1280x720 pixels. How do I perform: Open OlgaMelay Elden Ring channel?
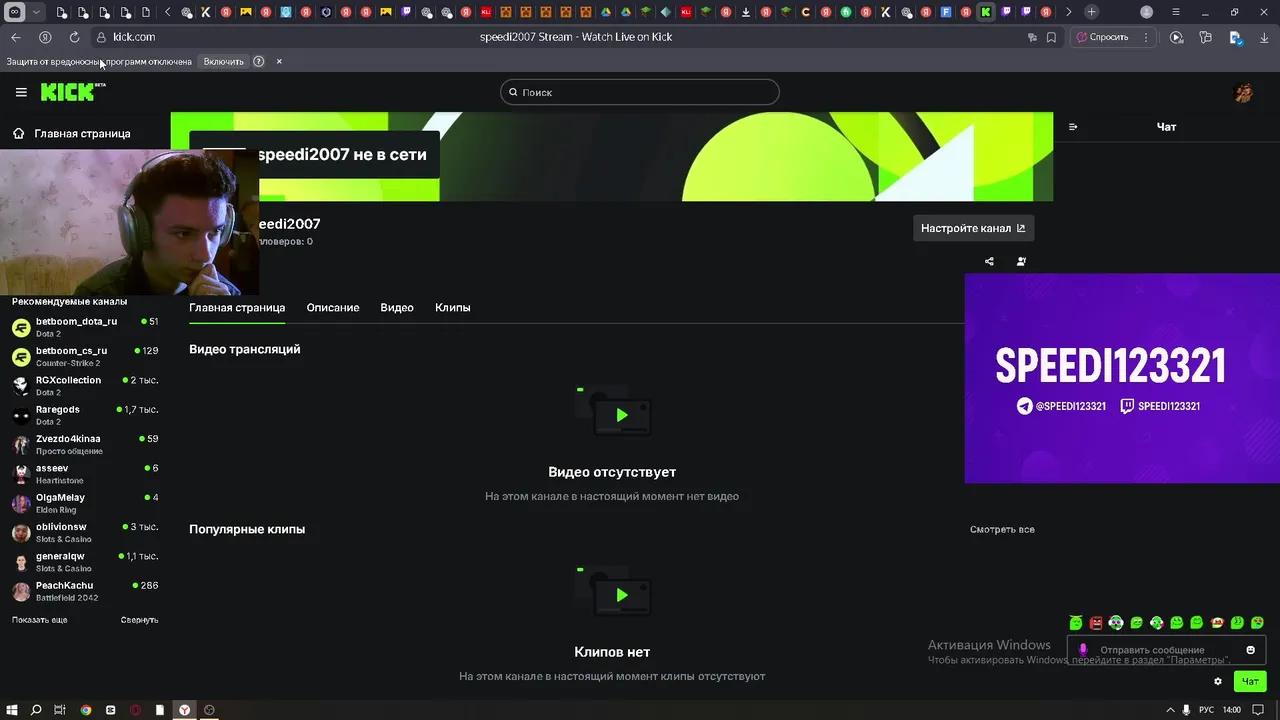(85, 503)
